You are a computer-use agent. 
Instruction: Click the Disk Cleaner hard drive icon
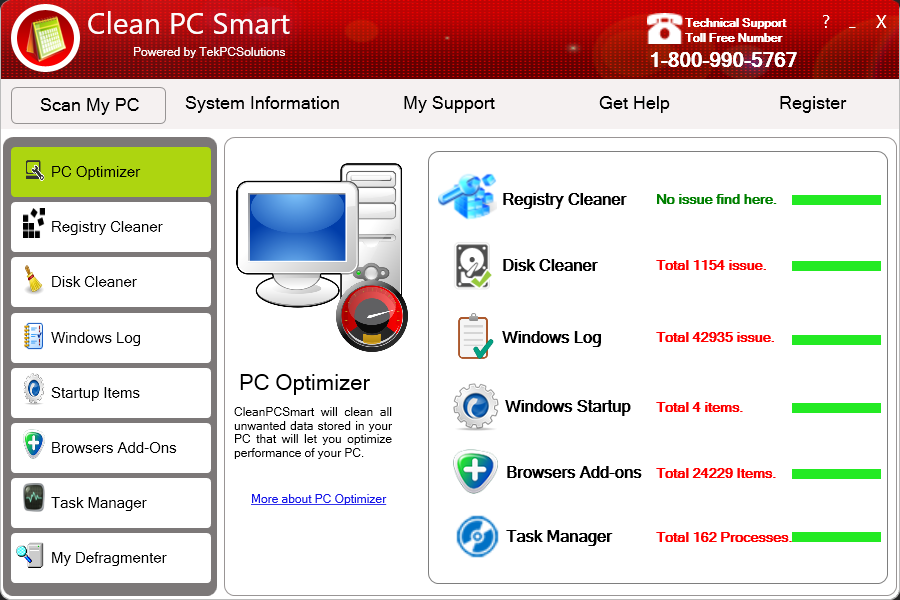pos(472,266)
